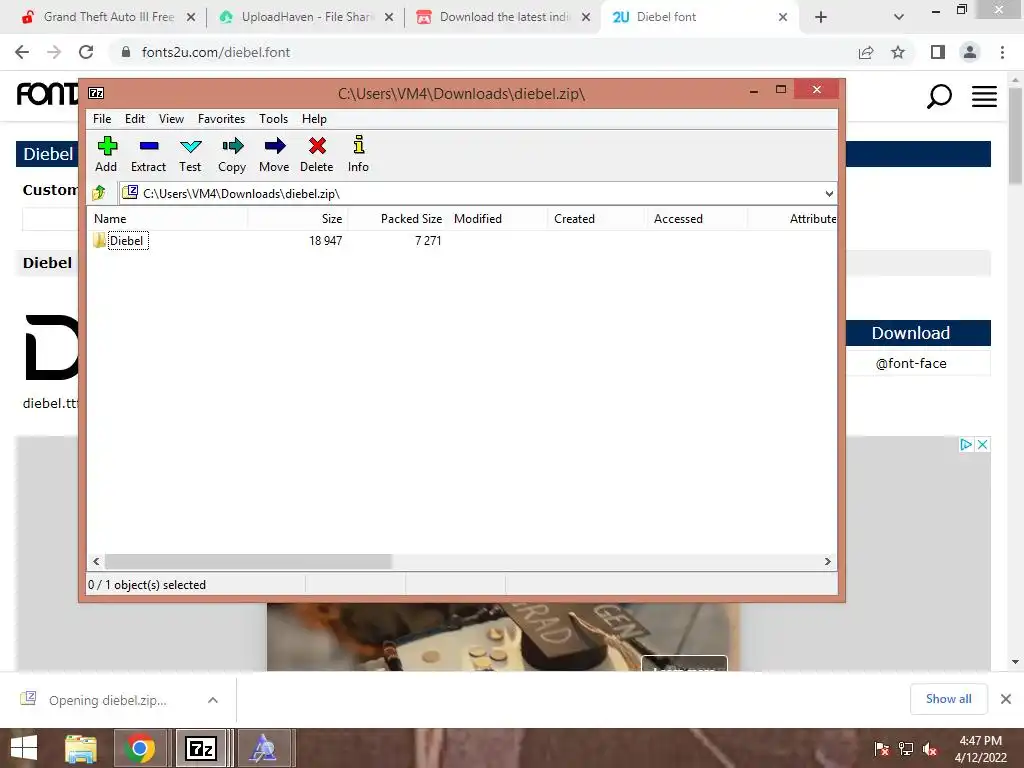
Task: Click the browser back arrow
Action: [22, 52]
